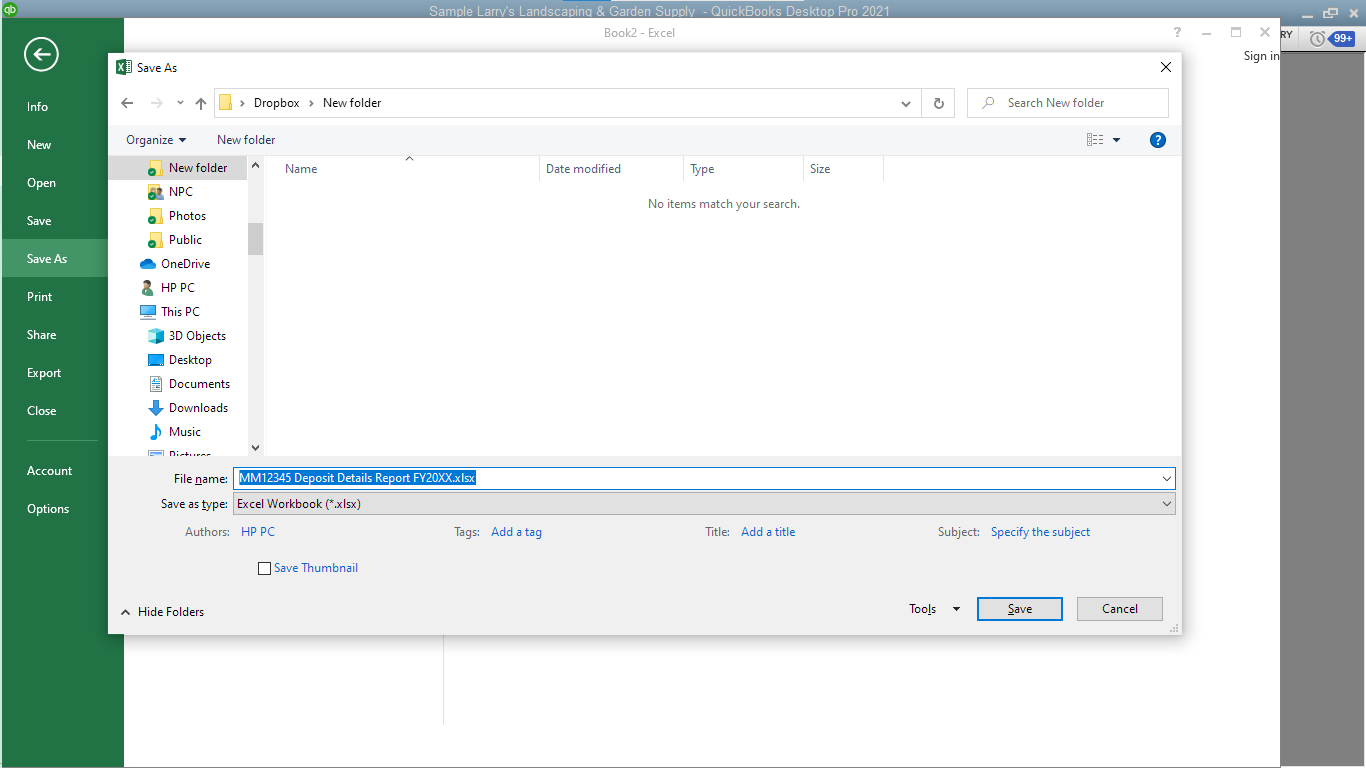This screenshot has width=1366, height=768.
Task: Click New folder in the address path
Action: (x=352, y=103)
